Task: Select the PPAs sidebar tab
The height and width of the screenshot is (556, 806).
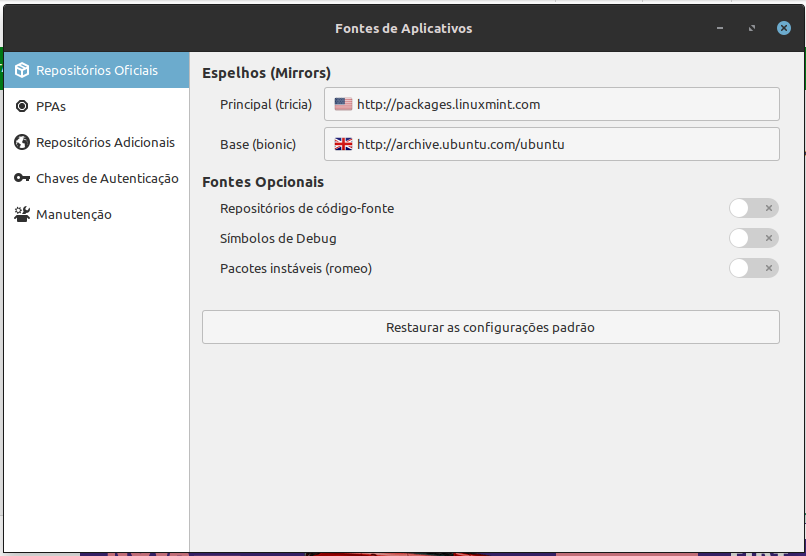Action: click(97, 106)
